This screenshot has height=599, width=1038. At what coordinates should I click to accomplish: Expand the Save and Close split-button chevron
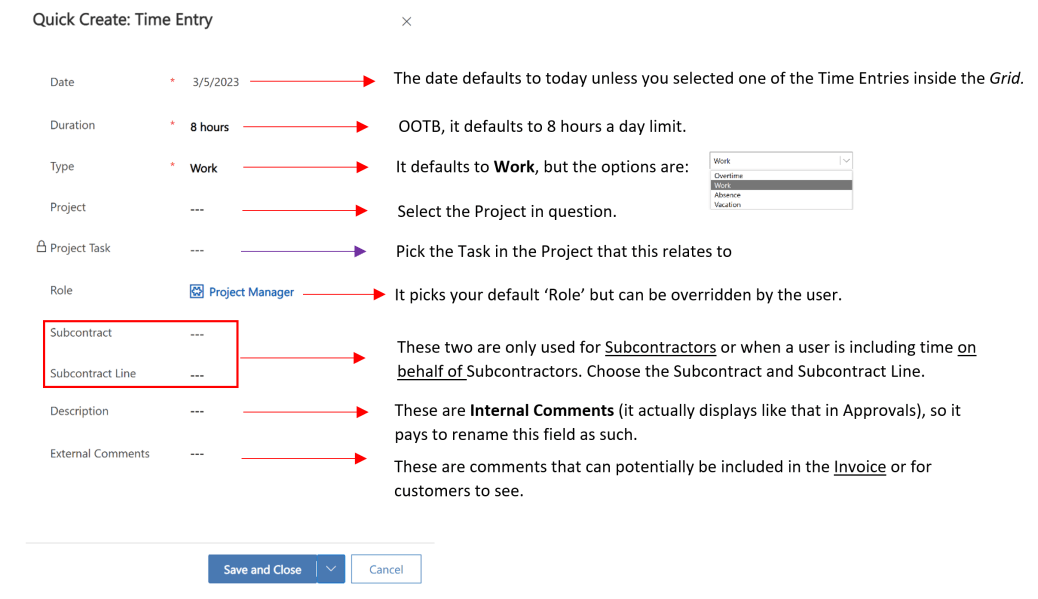[x=330, y=568]
